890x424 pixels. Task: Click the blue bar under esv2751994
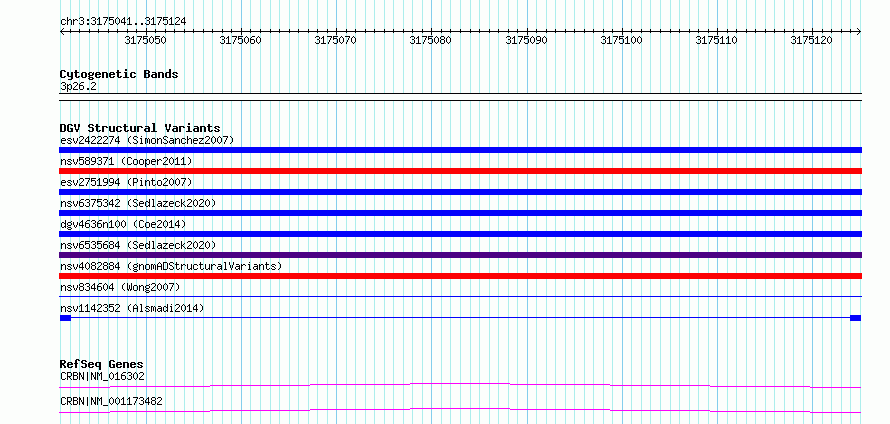[460, 192]
